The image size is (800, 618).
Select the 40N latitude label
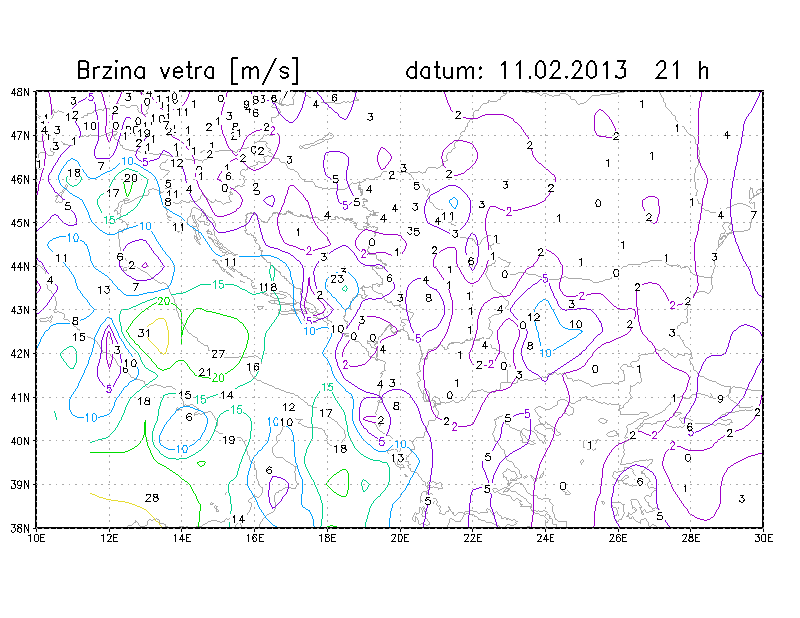pos(20,440)
